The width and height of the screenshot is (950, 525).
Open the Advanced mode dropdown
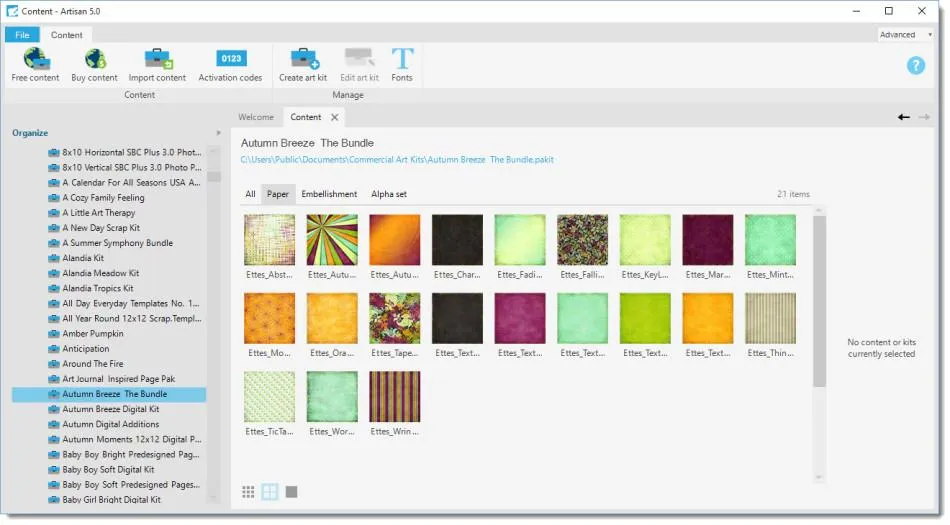coord(906,35)
